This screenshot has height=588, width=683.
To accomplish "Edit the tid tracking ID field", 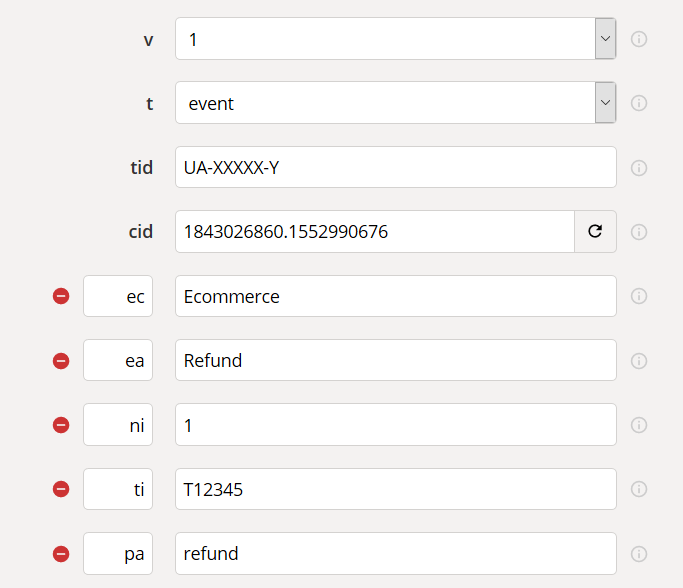I will [x=395, y=167].
